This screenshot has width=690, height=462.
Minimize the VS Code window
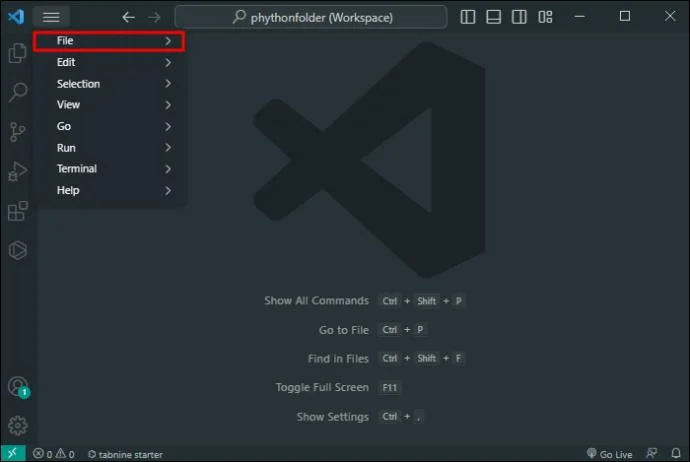580,17
